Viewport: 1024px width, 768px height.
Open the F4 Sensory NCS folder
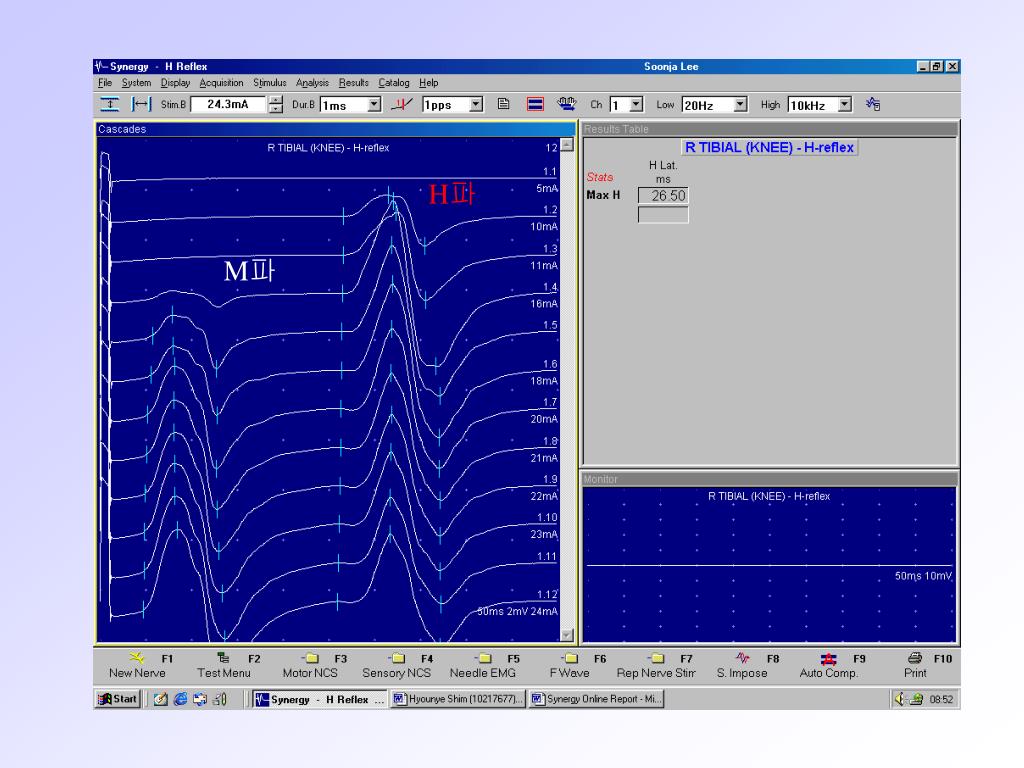coord(397,658)
